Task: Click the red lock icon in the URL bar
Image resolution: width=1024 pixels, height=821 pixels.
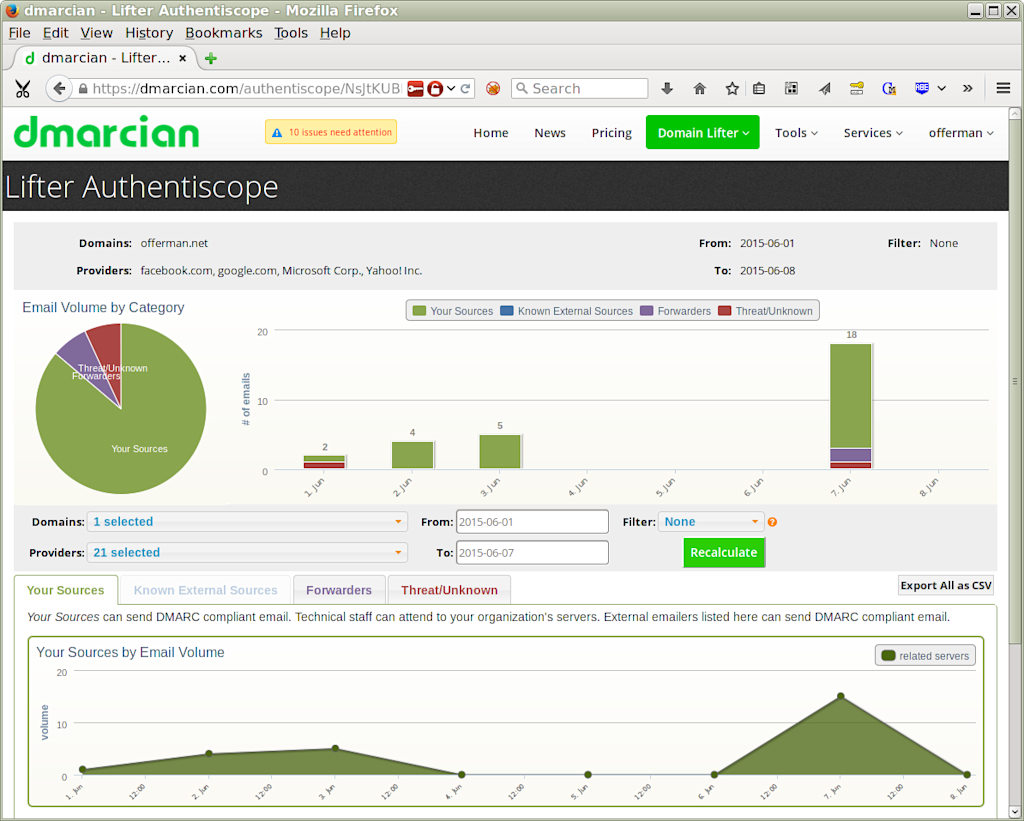Action: click(x=435, y=89)
